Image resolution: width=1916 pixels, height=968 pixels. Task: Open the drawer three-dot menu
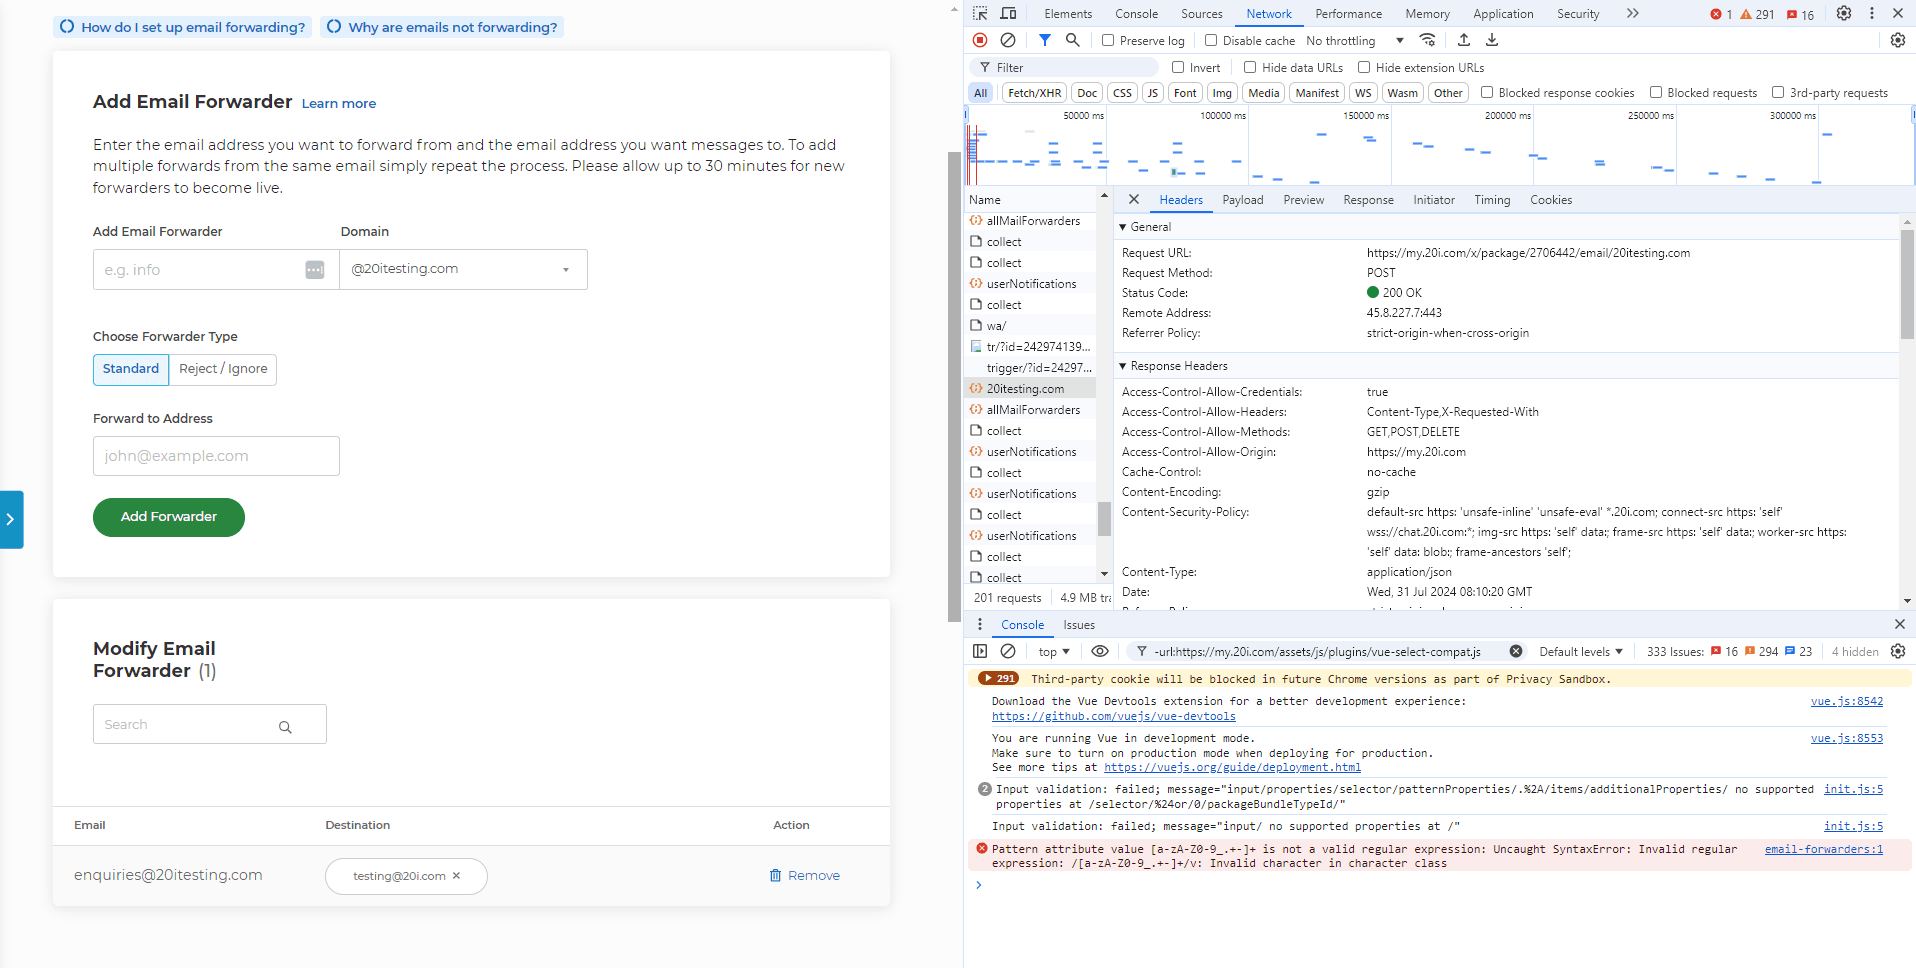pyautogui.click(x=980, y=624)
